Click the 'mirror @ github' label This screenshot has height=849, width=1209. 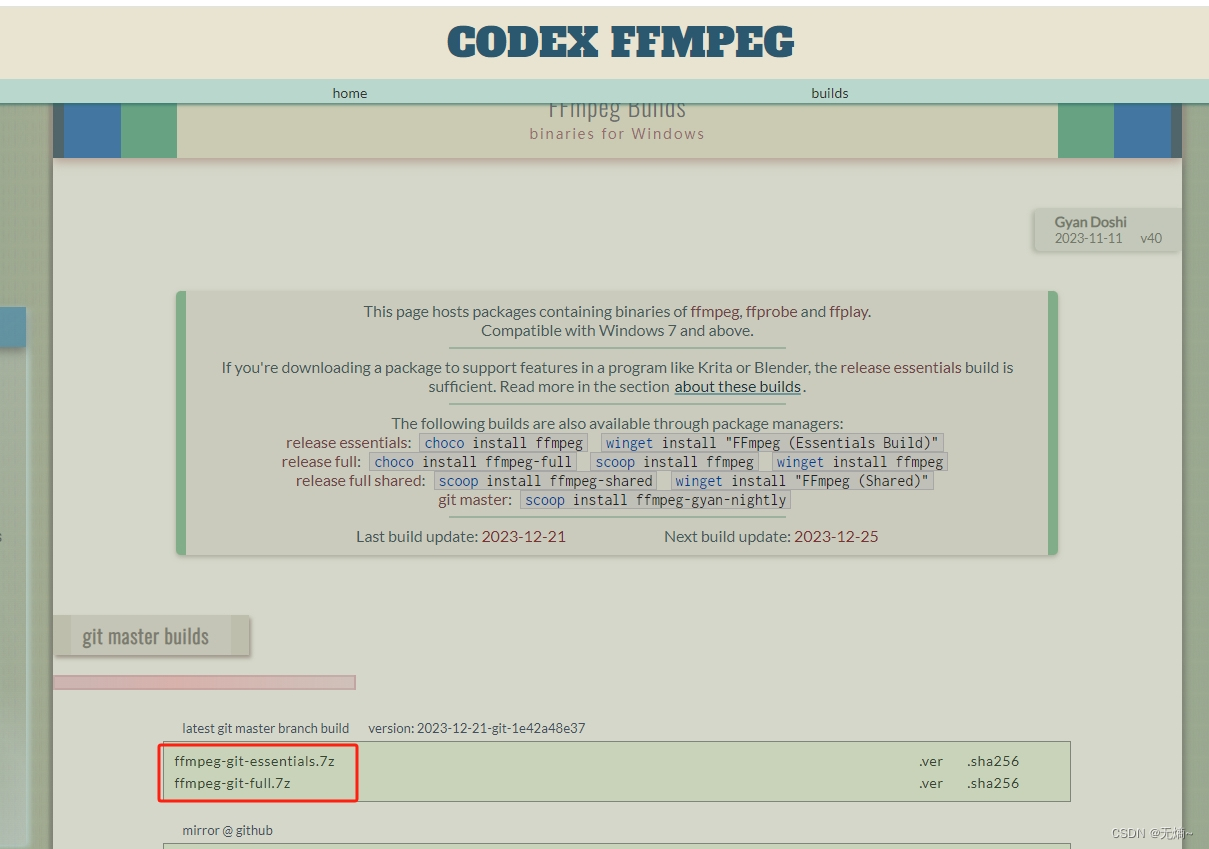click(x=227, y=830)
